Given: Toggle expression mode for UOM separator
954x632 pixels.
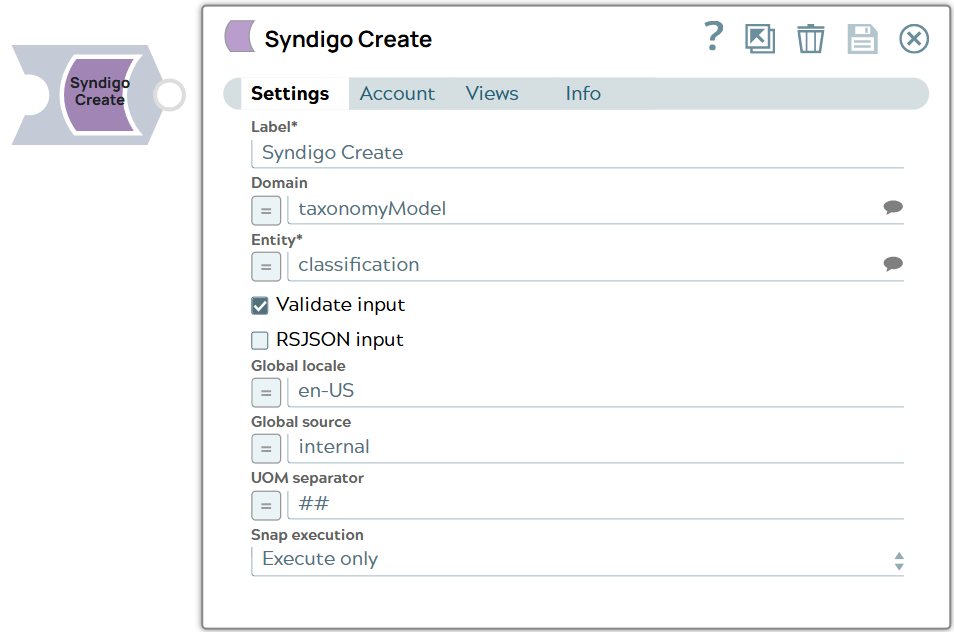Looking at the screenshot, I should coord(265,505).
